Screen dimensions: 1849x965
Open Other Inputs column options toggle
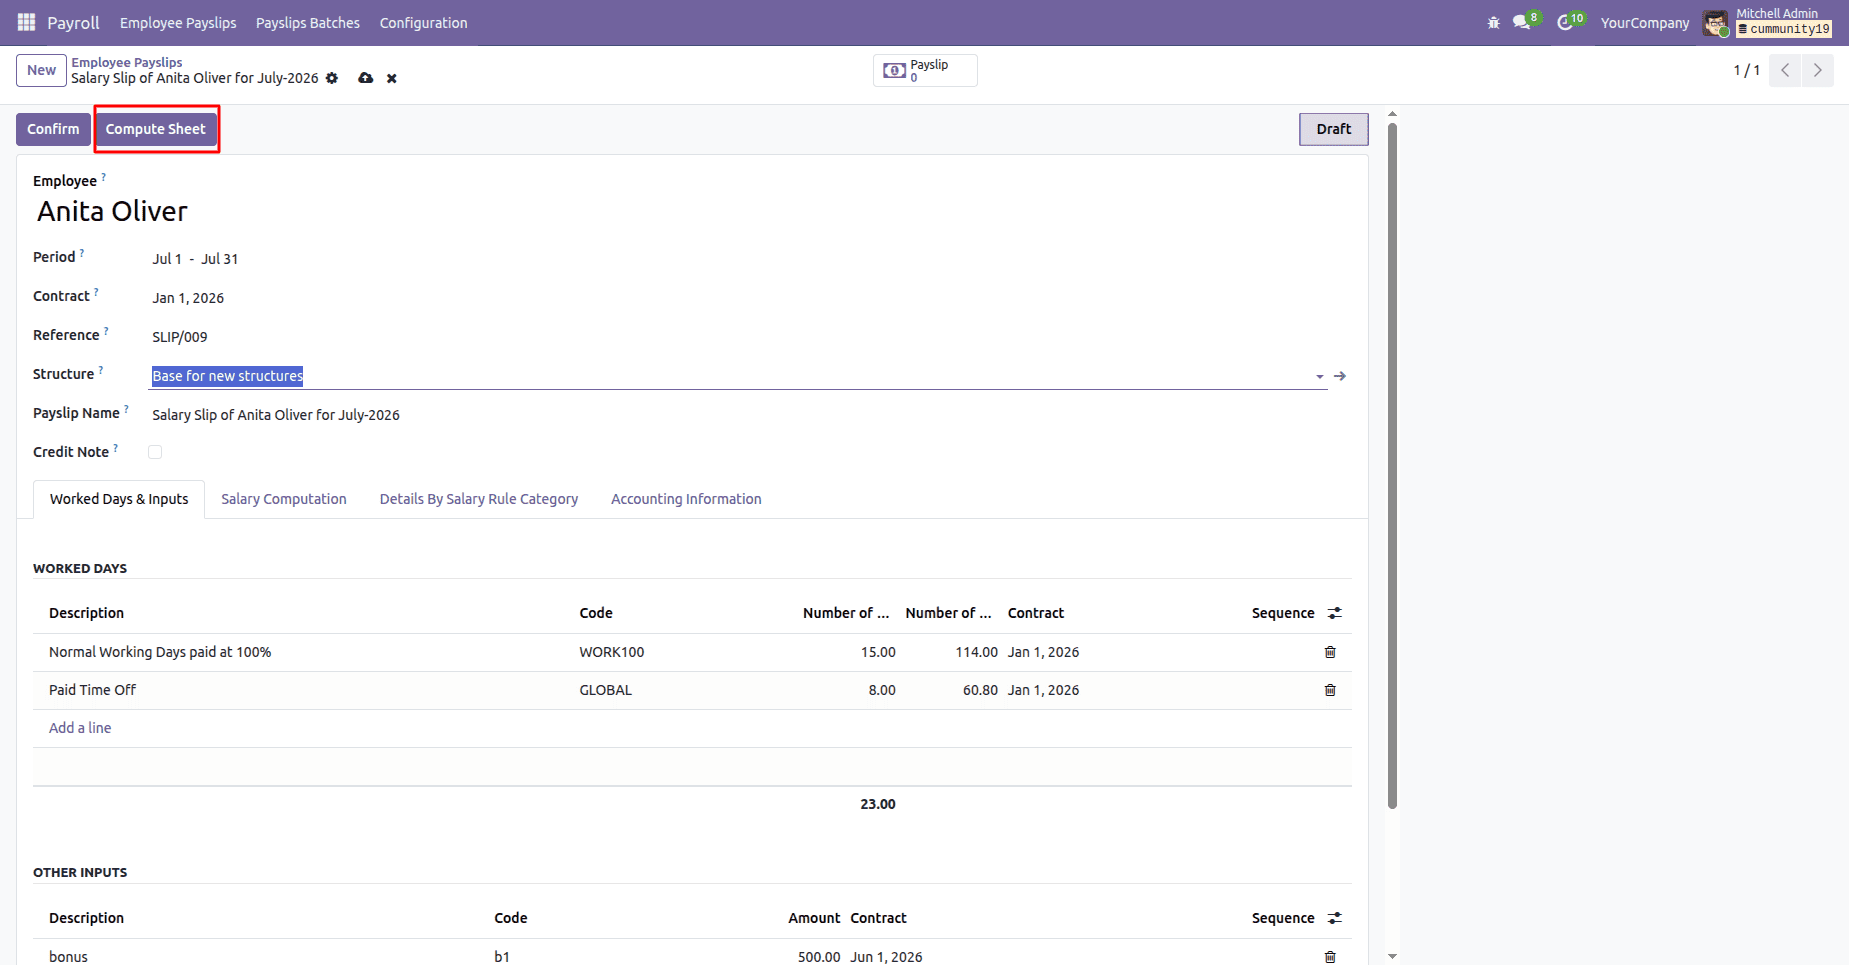click(x=1335, y=918)
